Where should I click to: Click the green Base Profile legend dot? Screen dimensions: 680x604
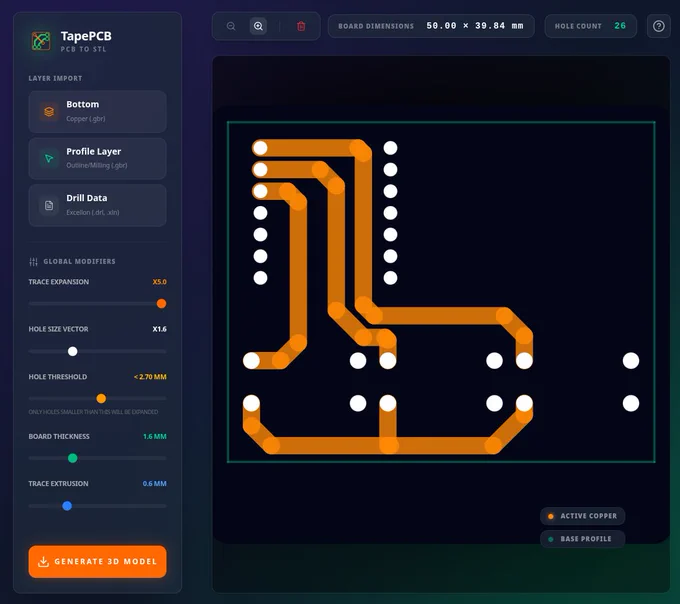click(551, 539)
